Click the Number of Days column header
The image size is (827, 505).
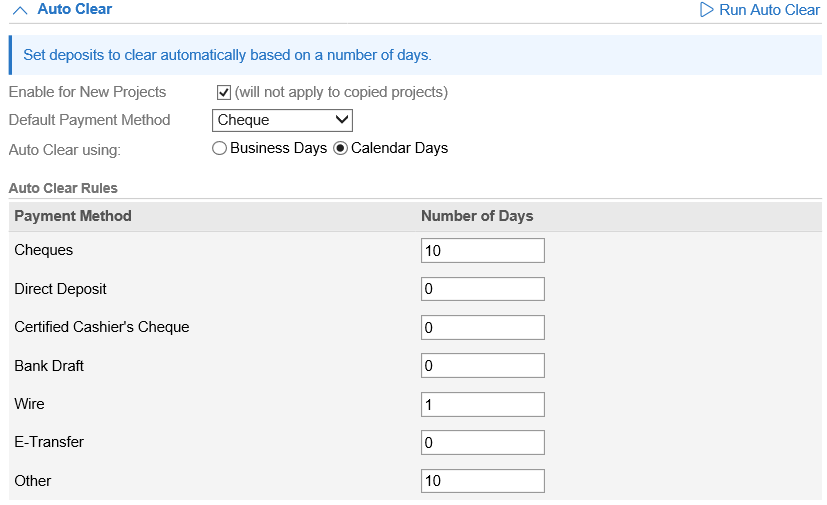tap(477, 216)
